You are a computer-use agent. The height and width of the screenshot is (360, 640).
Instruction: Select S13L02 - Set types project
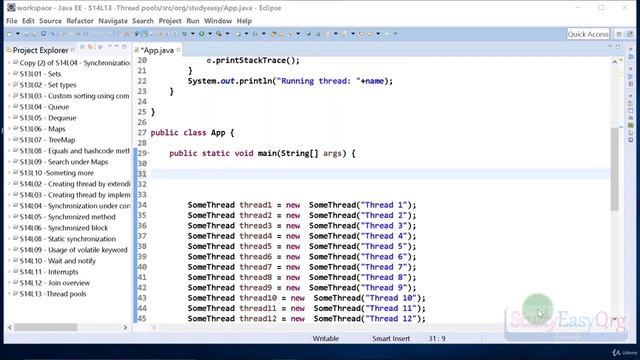point(48,85)
